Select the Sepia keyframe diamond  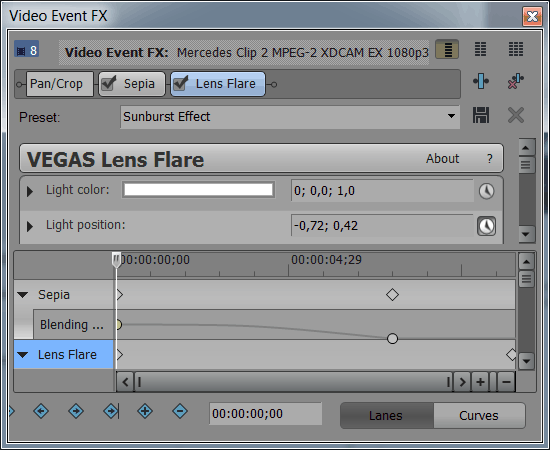[x=392, y=295]
